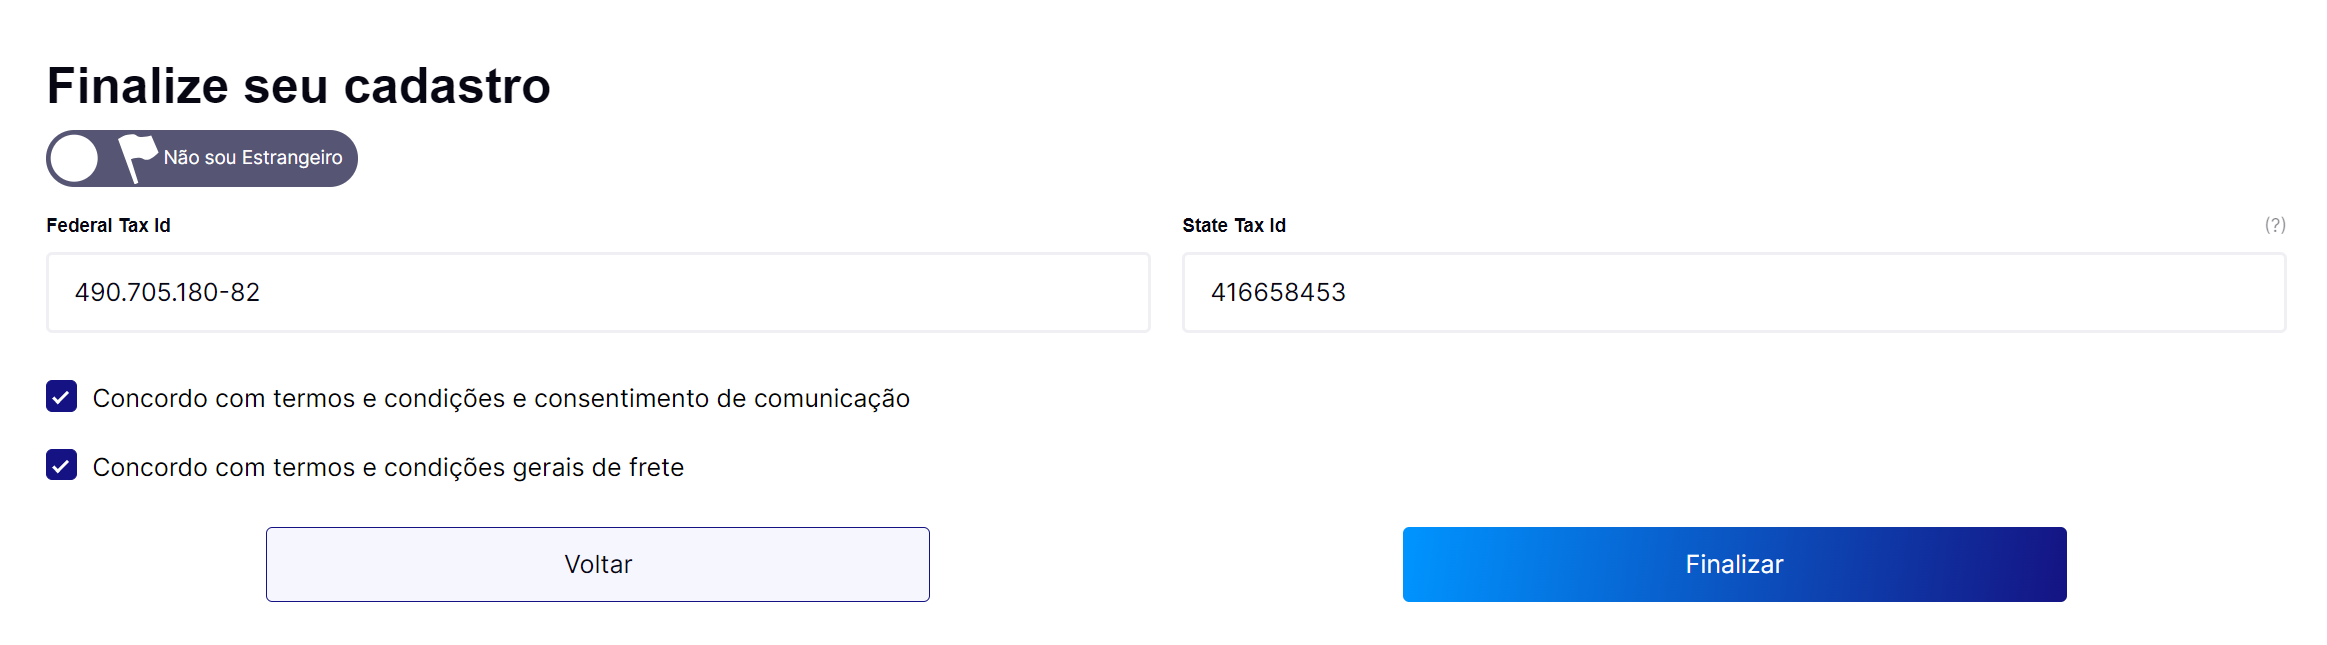Click the 416658453 value text
The height and width of the screenshot is (645, 2327).
pyautogui.click(x=1277, y=292)
